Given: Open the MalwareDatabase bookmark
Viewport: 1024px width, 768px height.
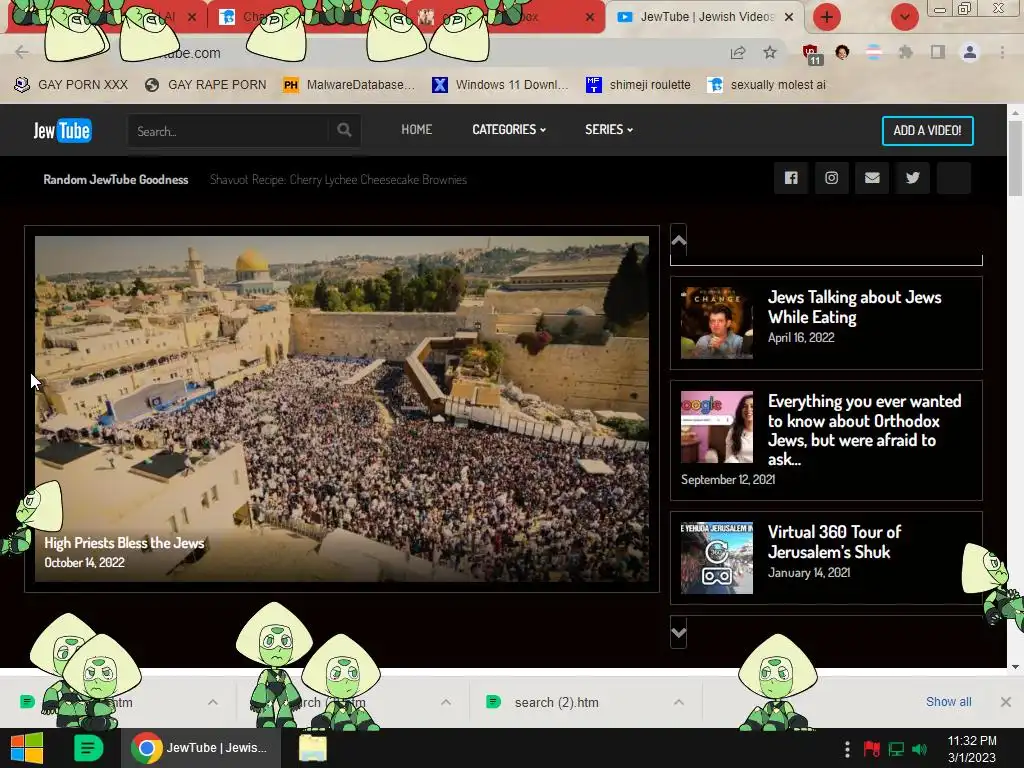Looking at the screenshot, I should click(349, 85).
